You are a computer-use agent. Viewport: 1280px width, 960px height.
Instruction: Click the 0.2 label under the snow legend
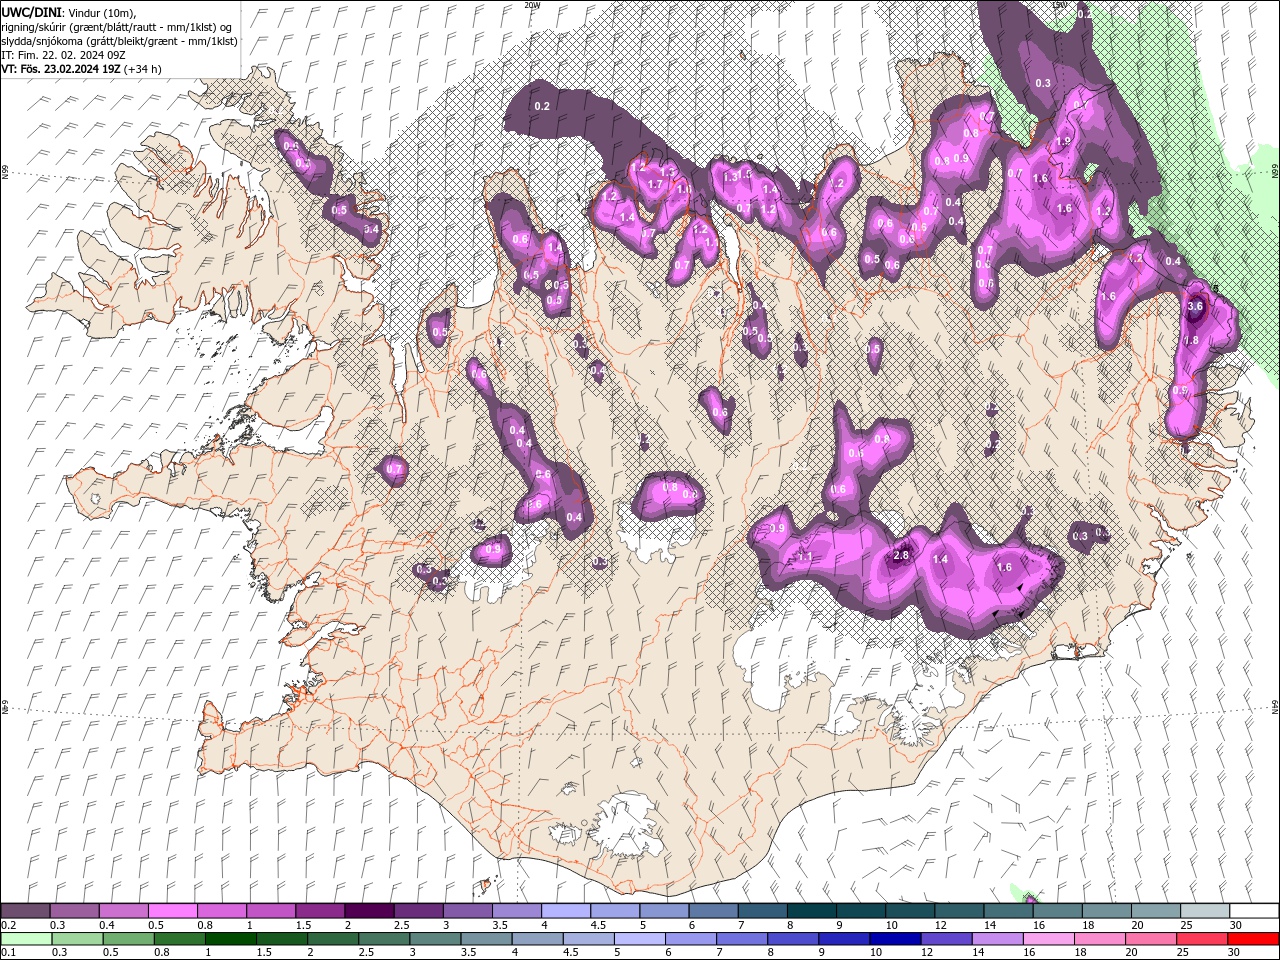tap(8, 925)
